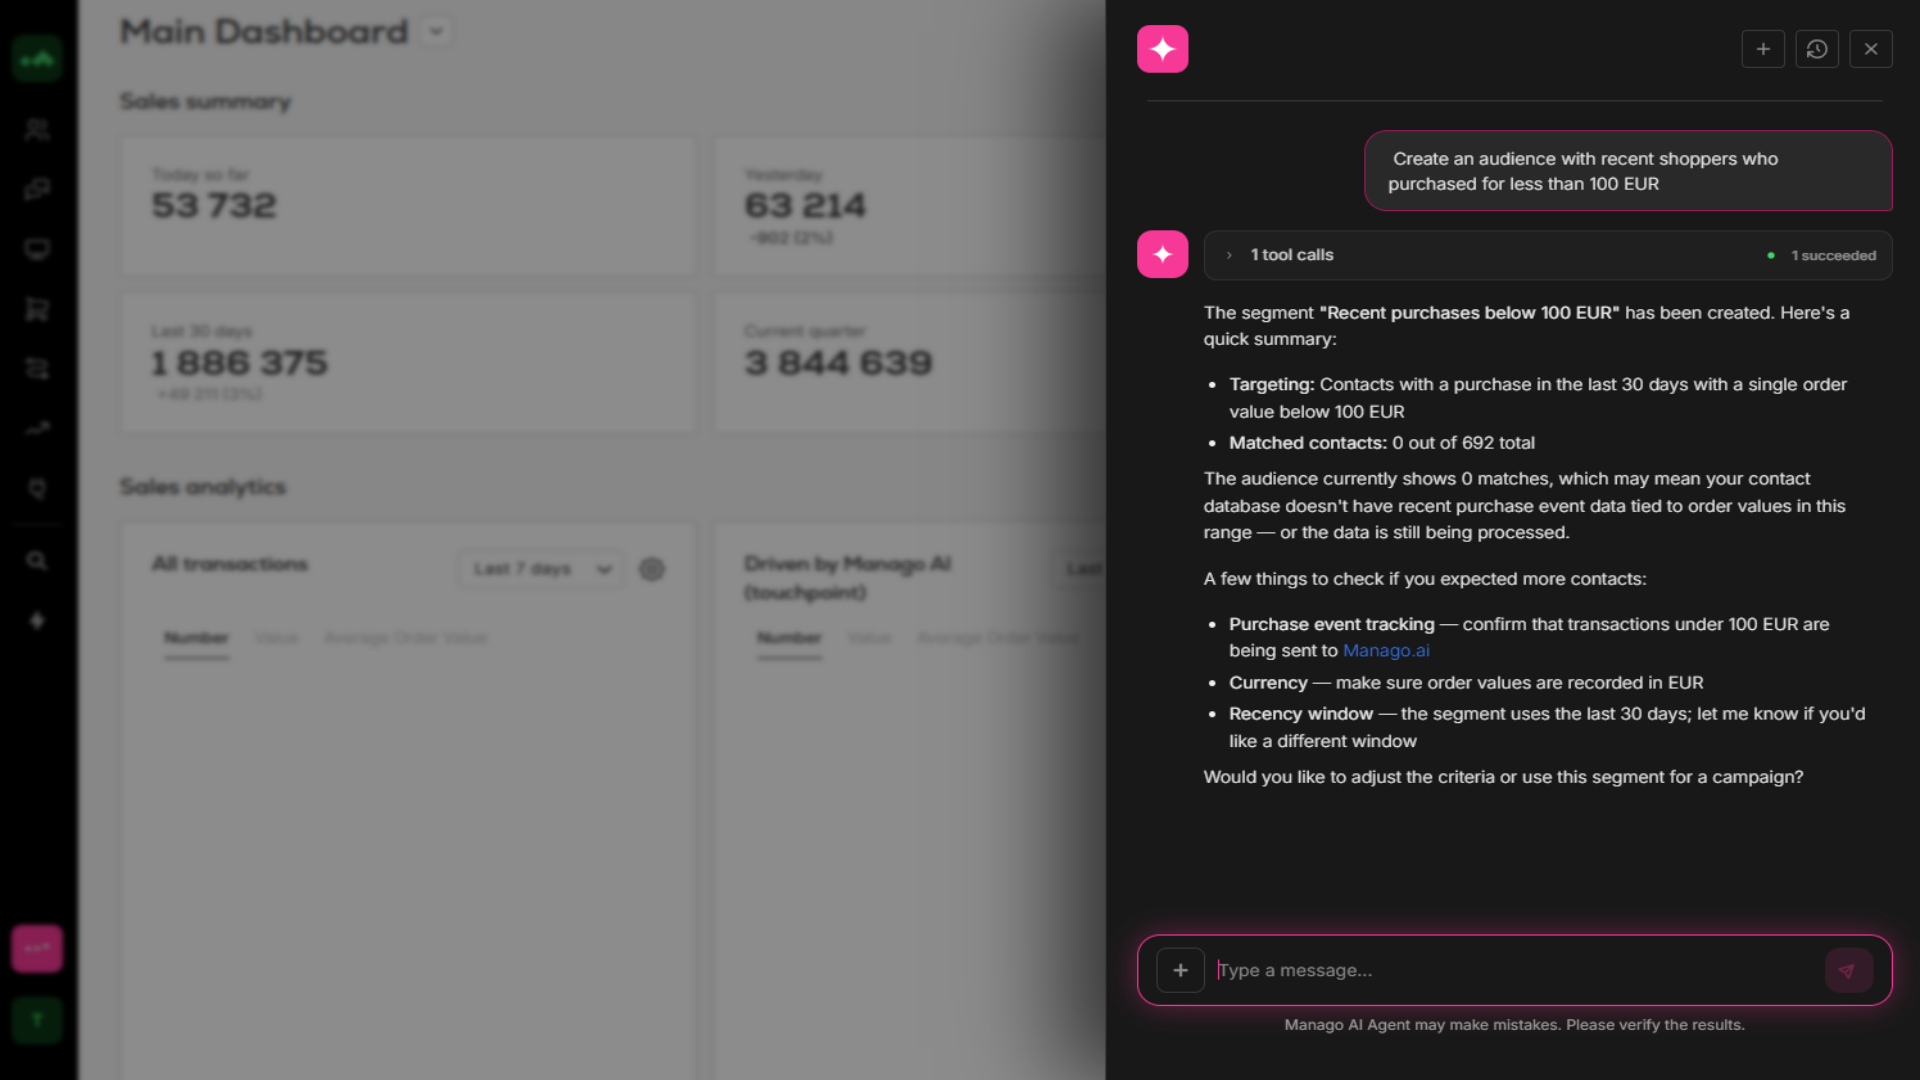Open the contacts people icon in sidebar
Image resolution: width=1920 pixels, height=1080 pixels.
37,129
